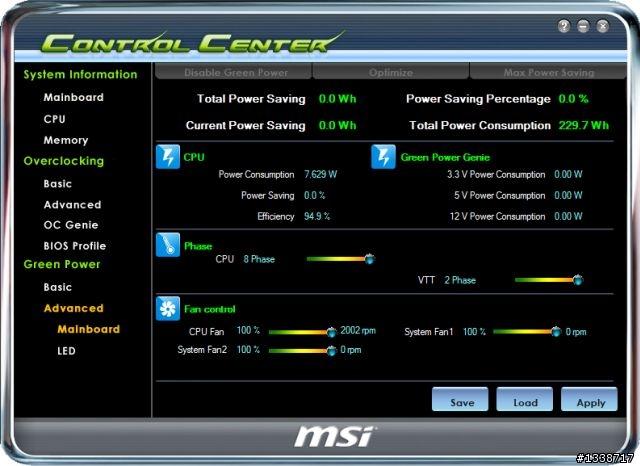Minimize the Control Center window
The image size is (640, 466).
[583, 26]
